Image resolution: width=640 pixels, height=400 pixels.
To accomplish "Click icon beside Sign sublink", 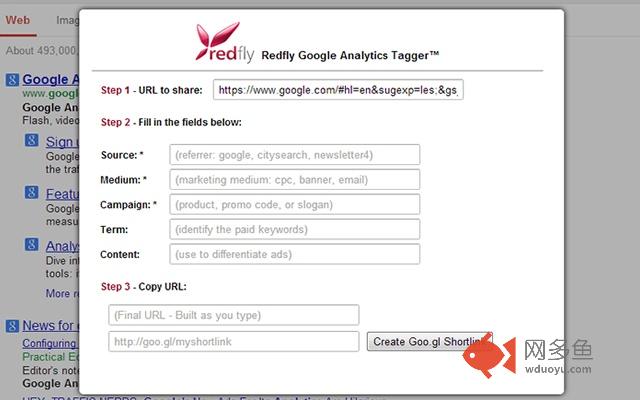I will click(x=31, y=141).
